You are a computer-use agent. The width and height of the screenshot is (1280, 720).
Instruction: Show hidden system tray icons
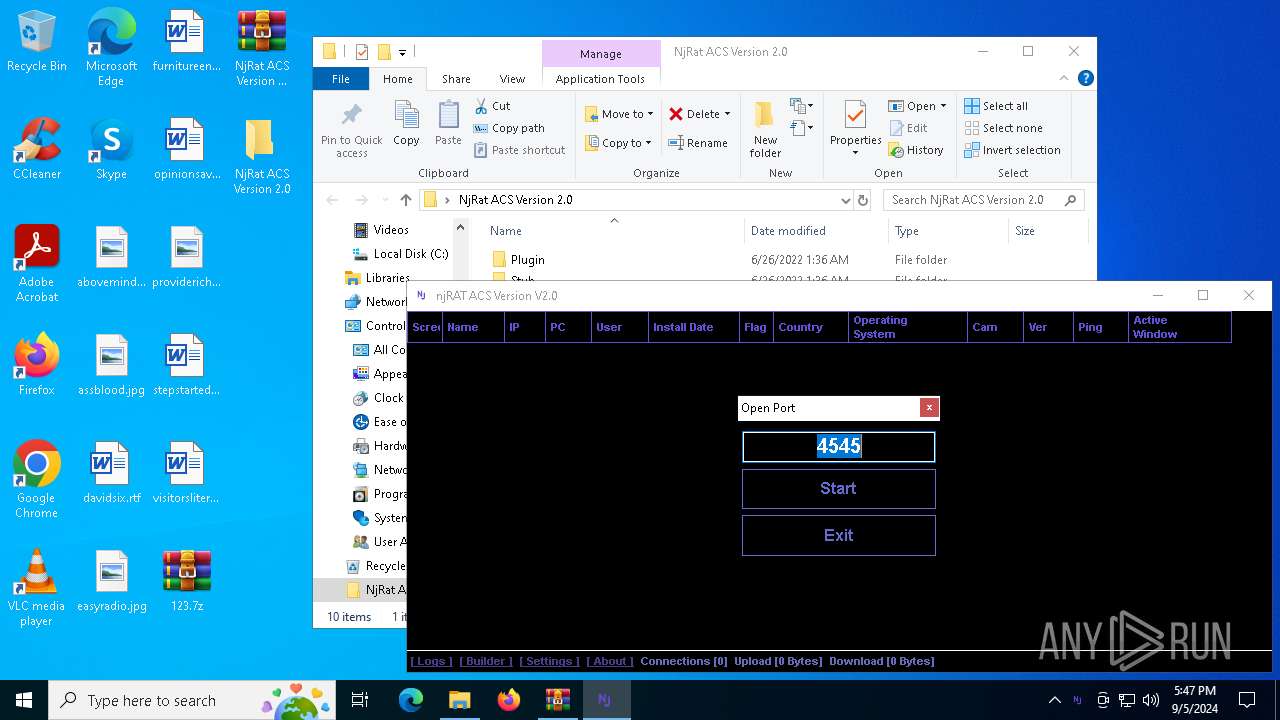(1054, 700)
